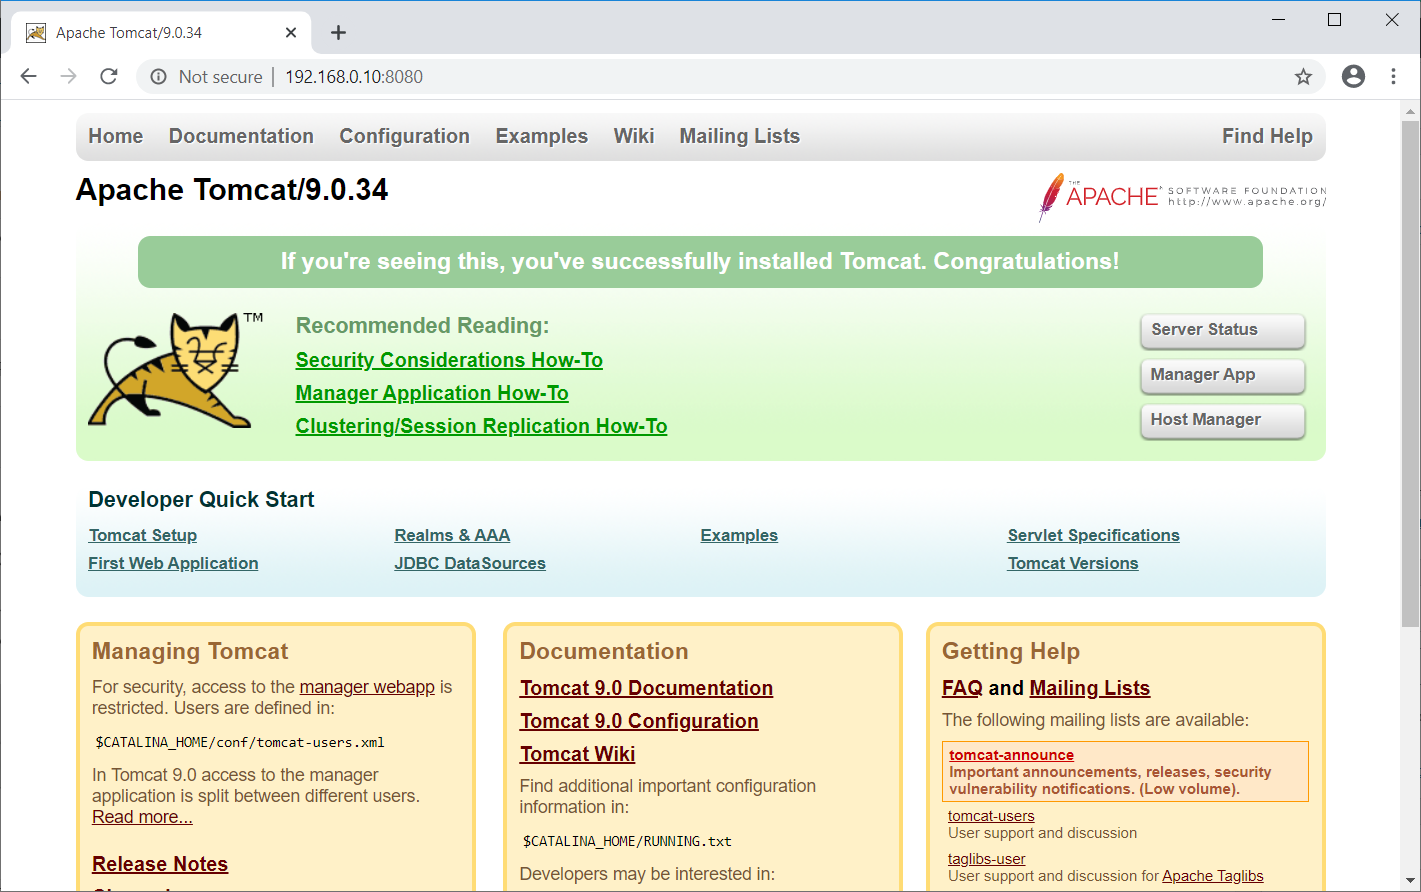Open the Realms & AAA link

click(452, 535)
